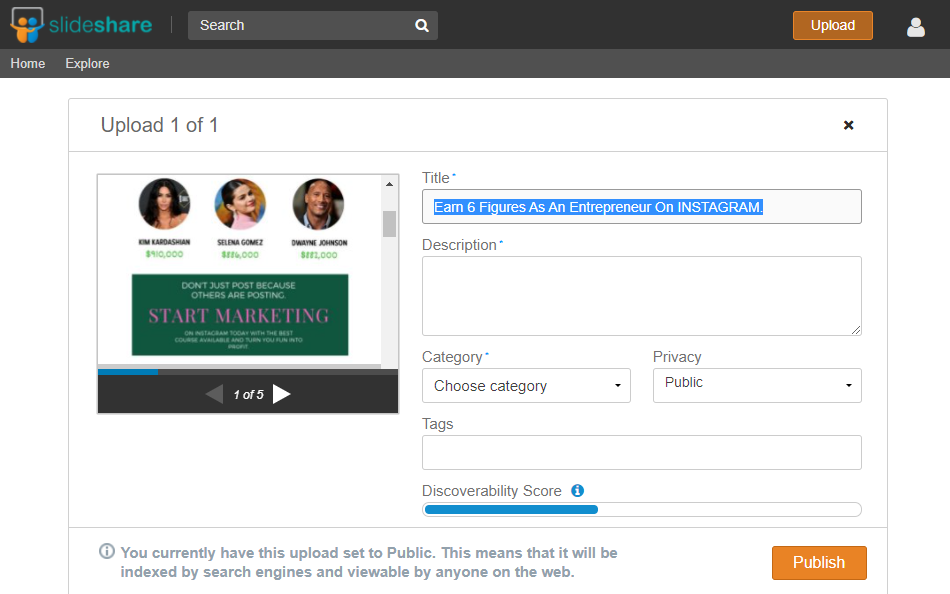Go to next slide in preview
The width and height of the screenshot is (950, 594).
tap(281, 394)
